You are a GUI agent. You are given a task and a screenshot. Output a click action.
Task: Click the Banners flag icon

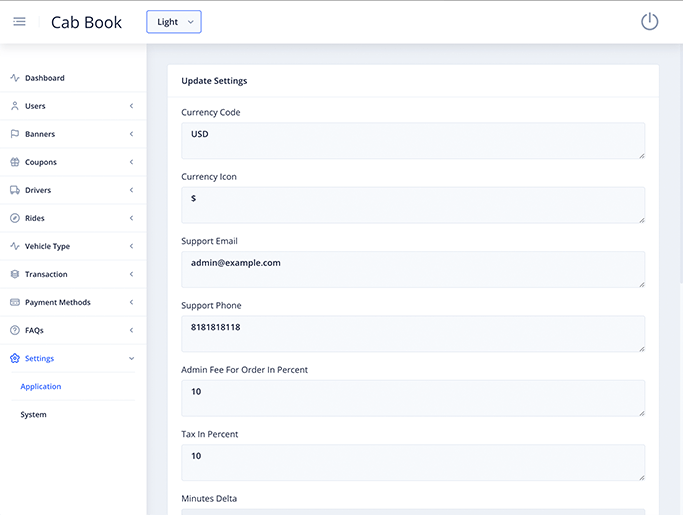click(x=15, y=134)
